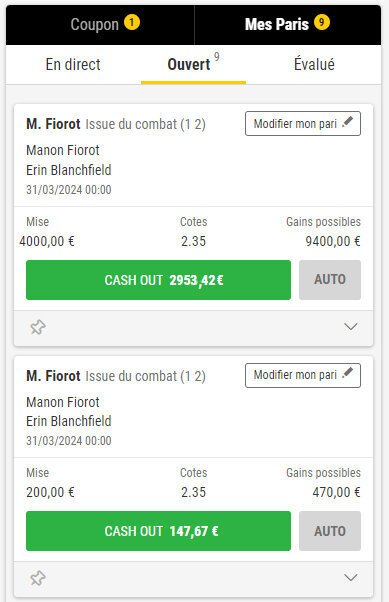Switch to the Coupon tab
Viewport: 389px width, 602px height.
point(100,25)
